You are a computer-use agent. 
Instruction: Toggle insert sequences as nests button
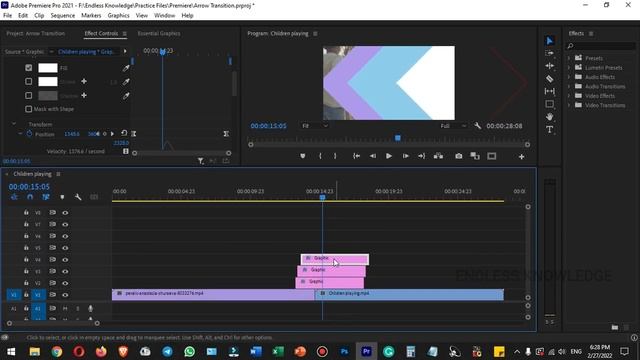coord(14,197)
